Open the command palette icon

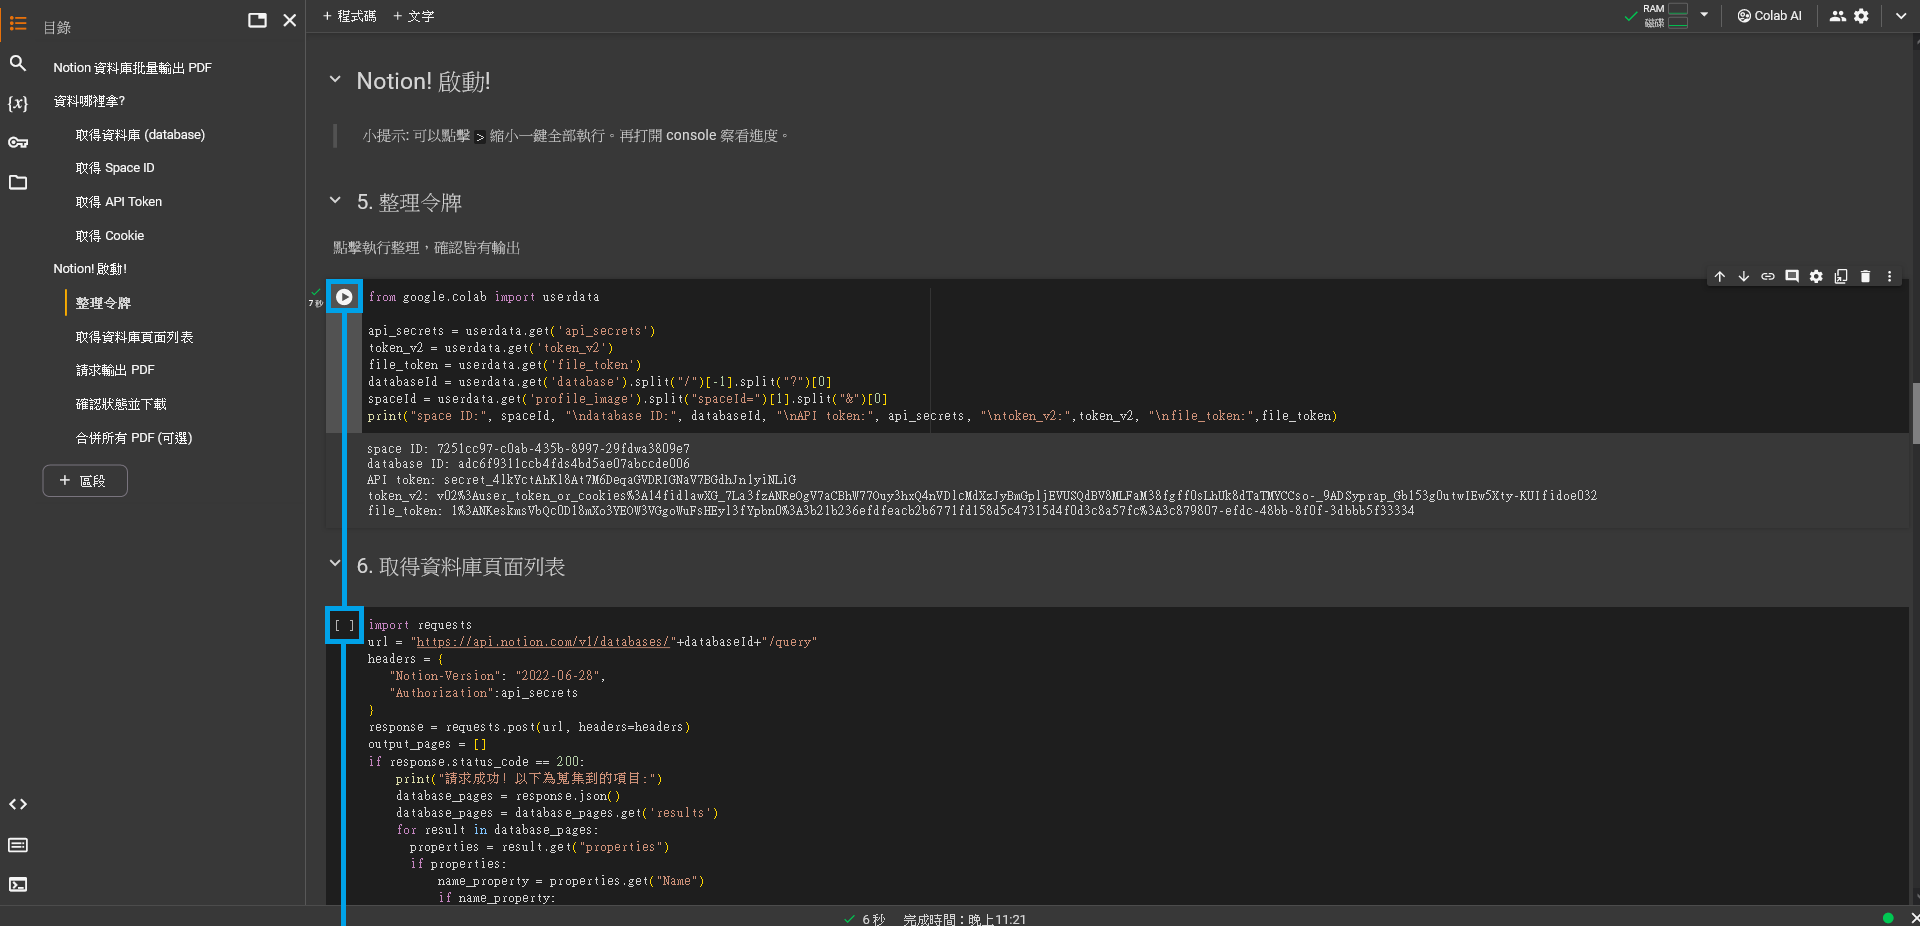point(18,845)
